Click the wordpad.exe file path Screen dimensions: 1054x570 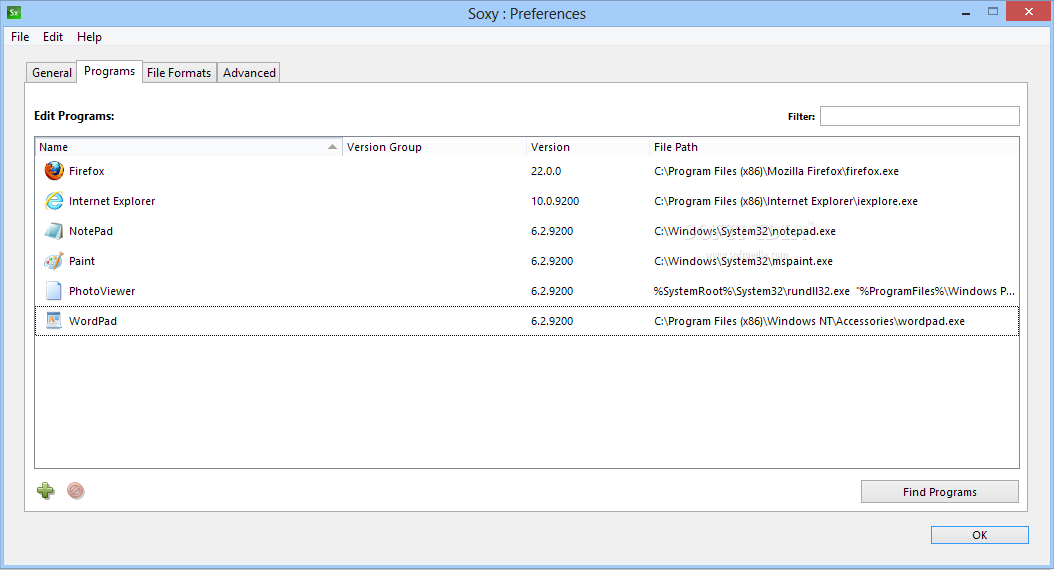point(809,321)
